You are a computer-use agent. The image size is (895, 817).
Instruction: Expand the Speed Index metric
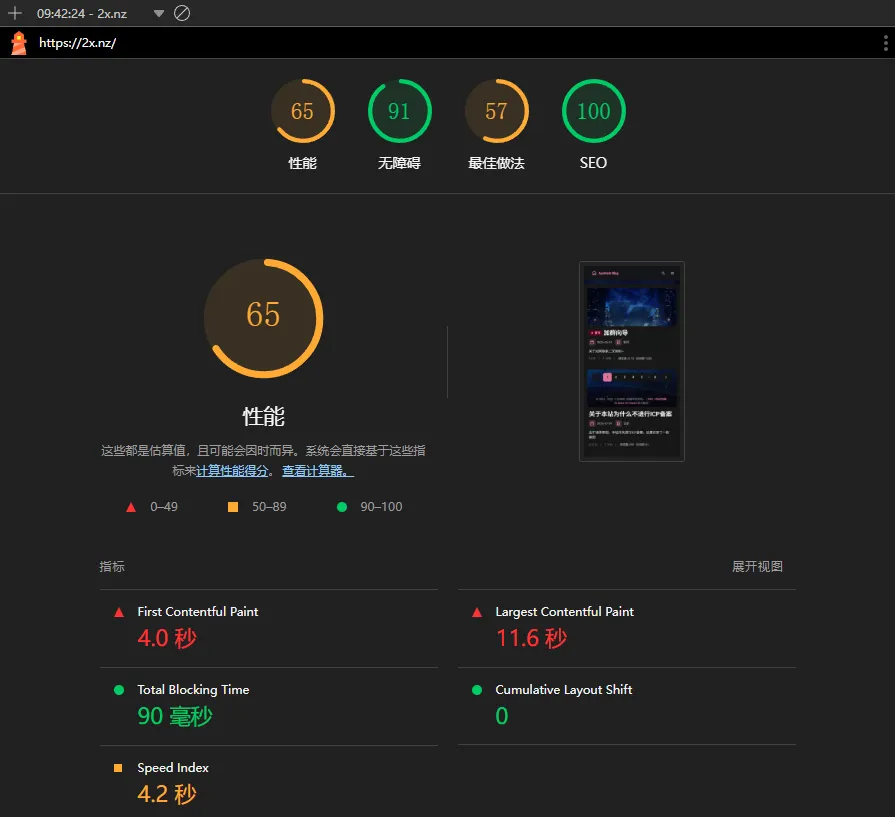pos(173,768)
